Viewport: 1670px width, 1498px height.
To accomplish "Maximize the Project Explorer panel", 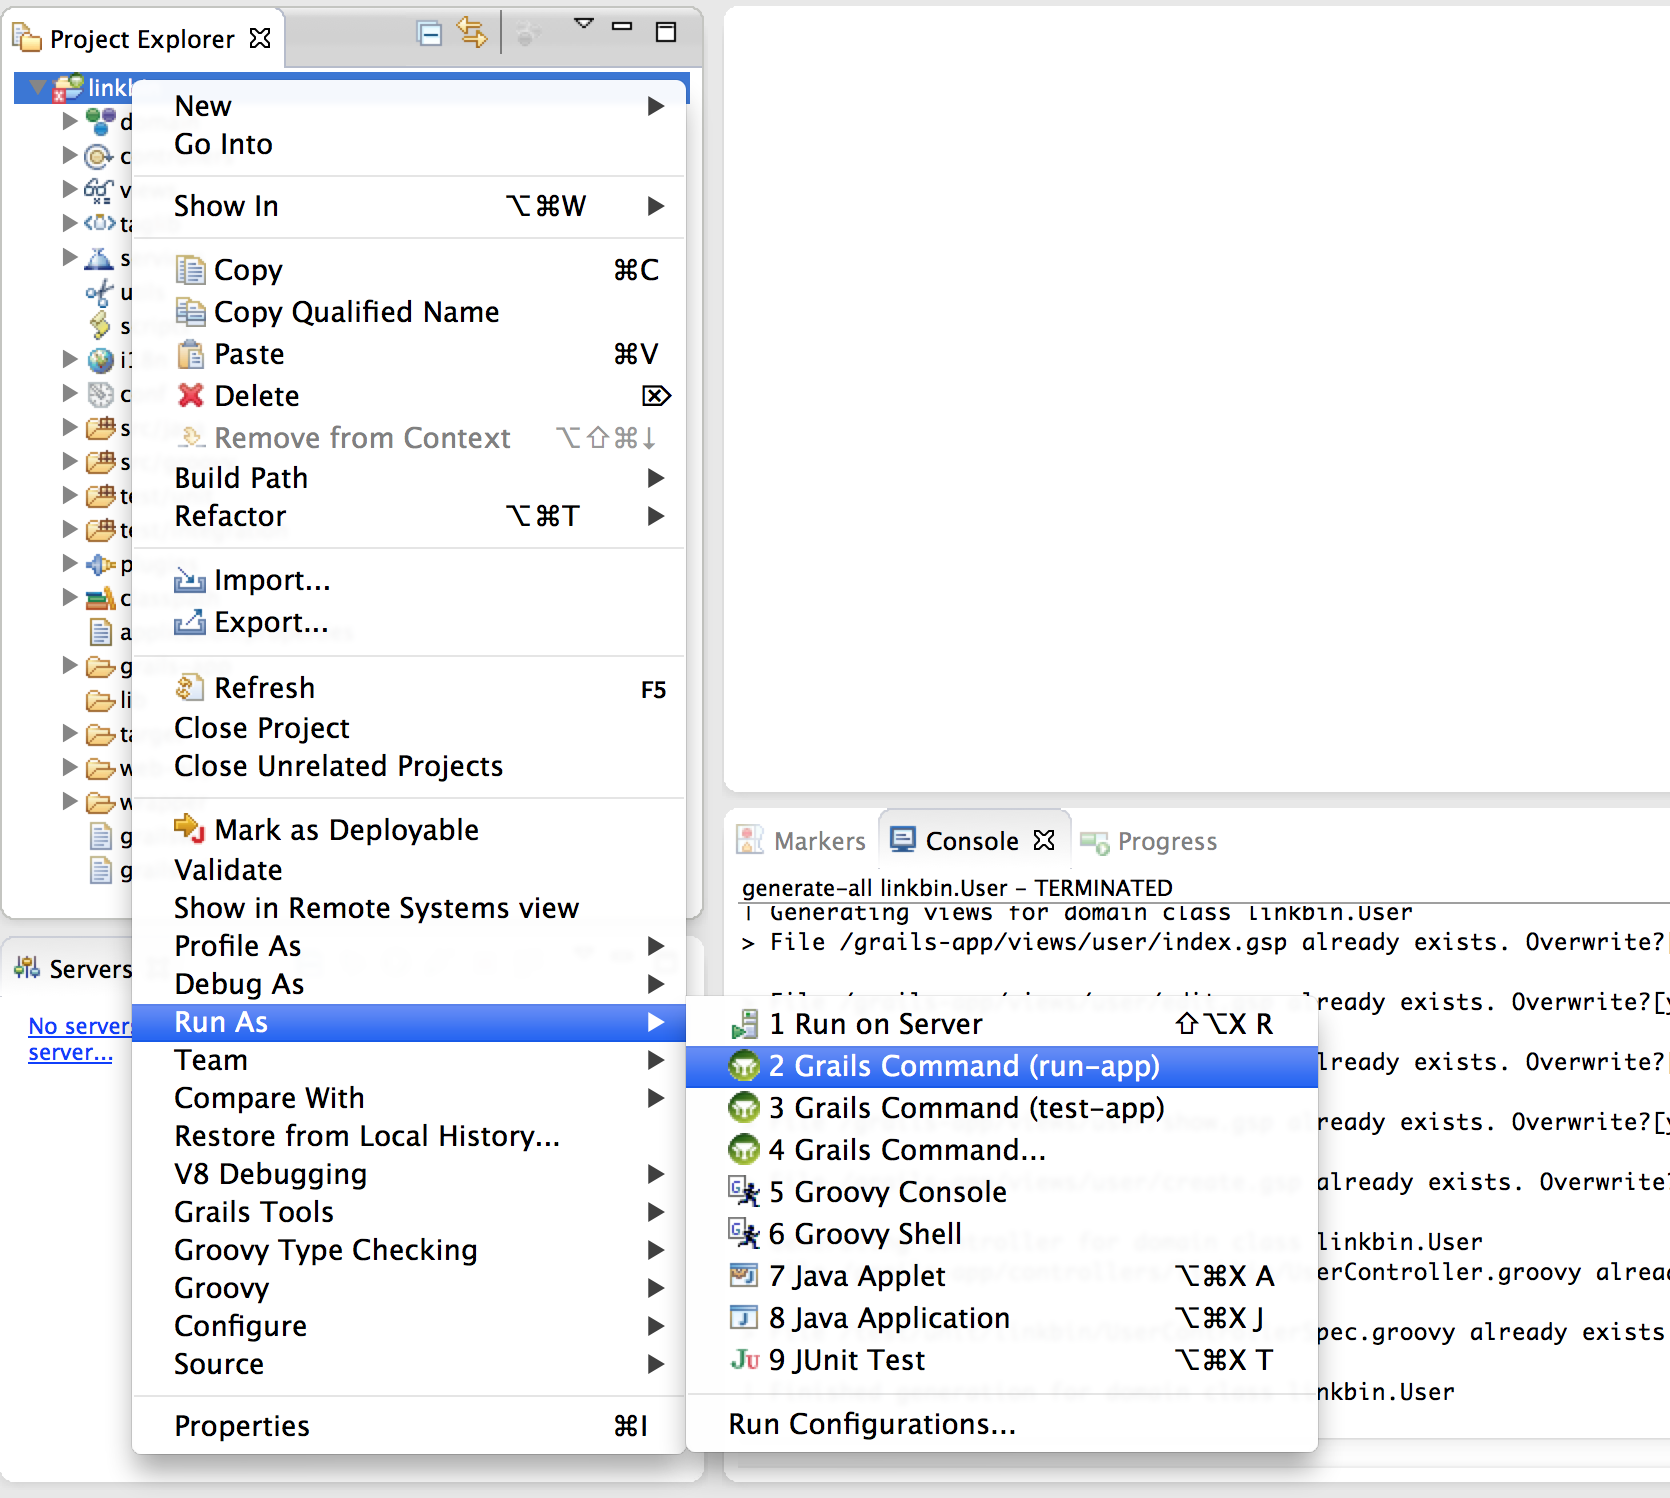I will point(665,32).
